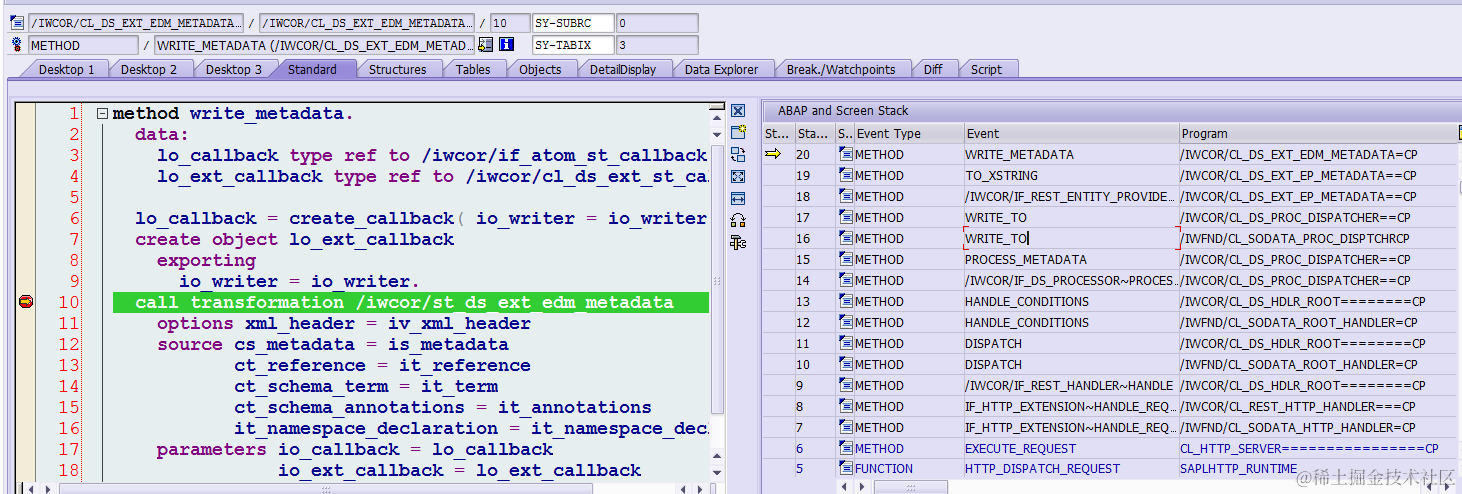Click the Swap Tool icon with two arrows
The image size is (1462, 494).
coord(738,154)
